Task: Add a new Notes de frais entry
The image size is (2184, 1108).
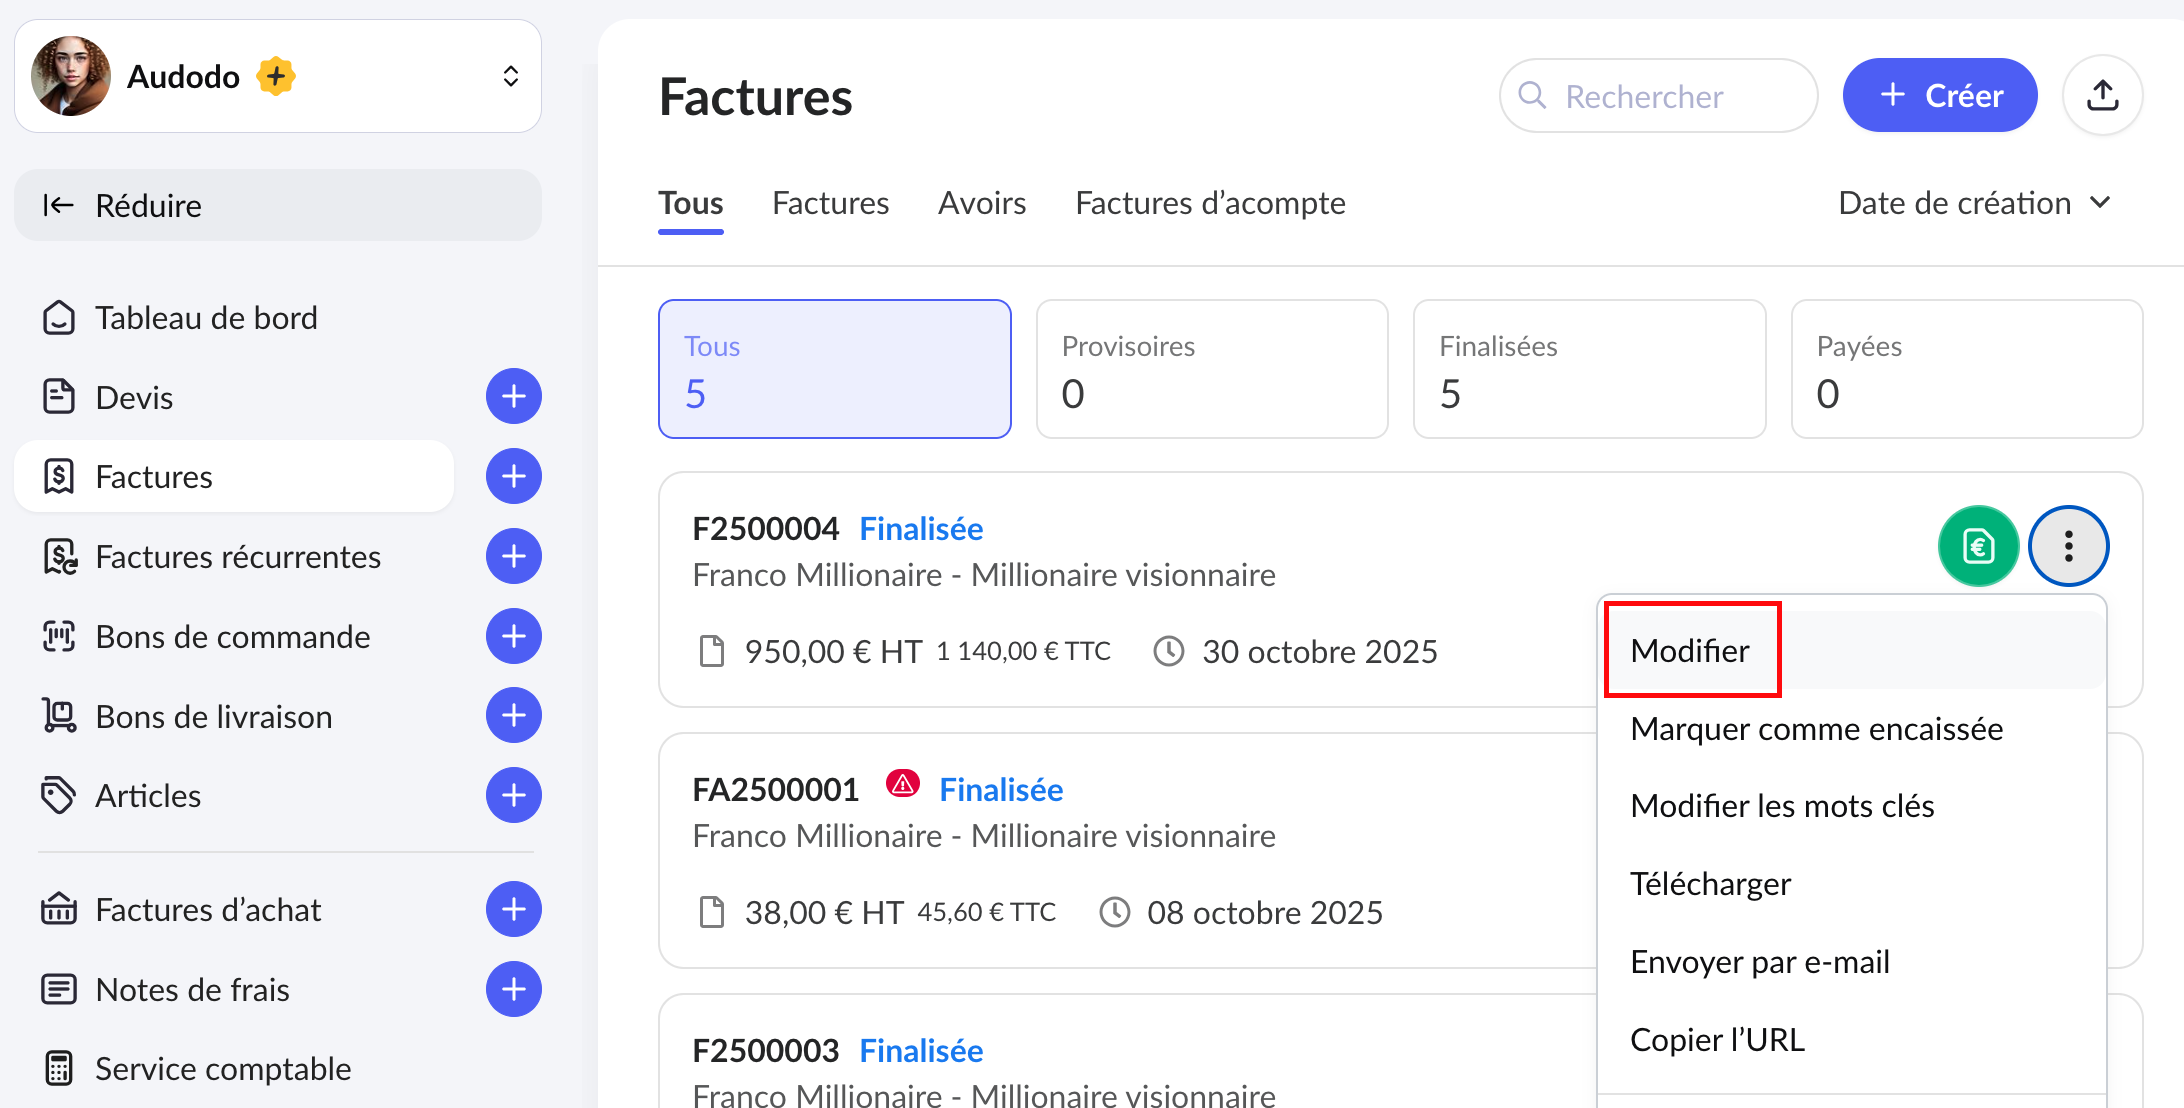Action: [514, 989]
